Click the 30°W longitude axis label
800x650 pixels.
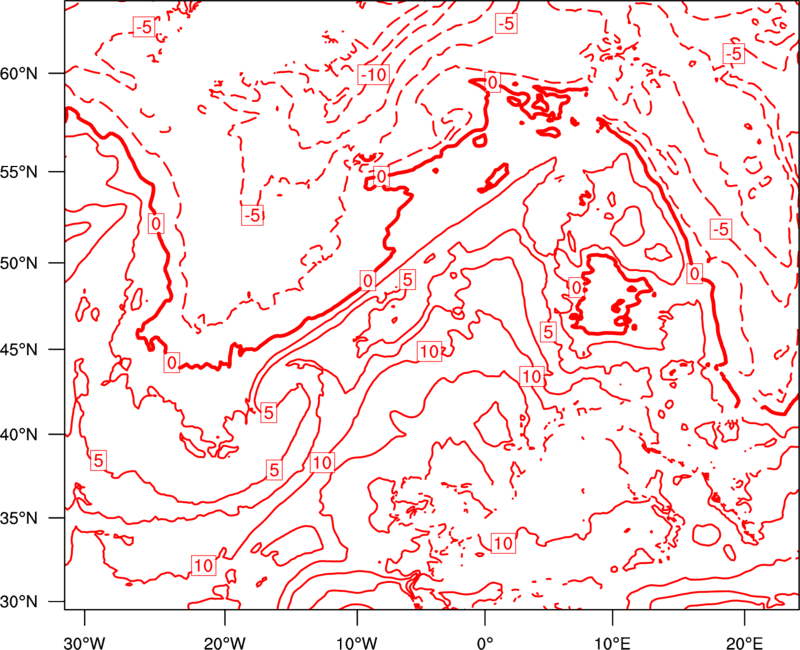(x=85, y=642)
